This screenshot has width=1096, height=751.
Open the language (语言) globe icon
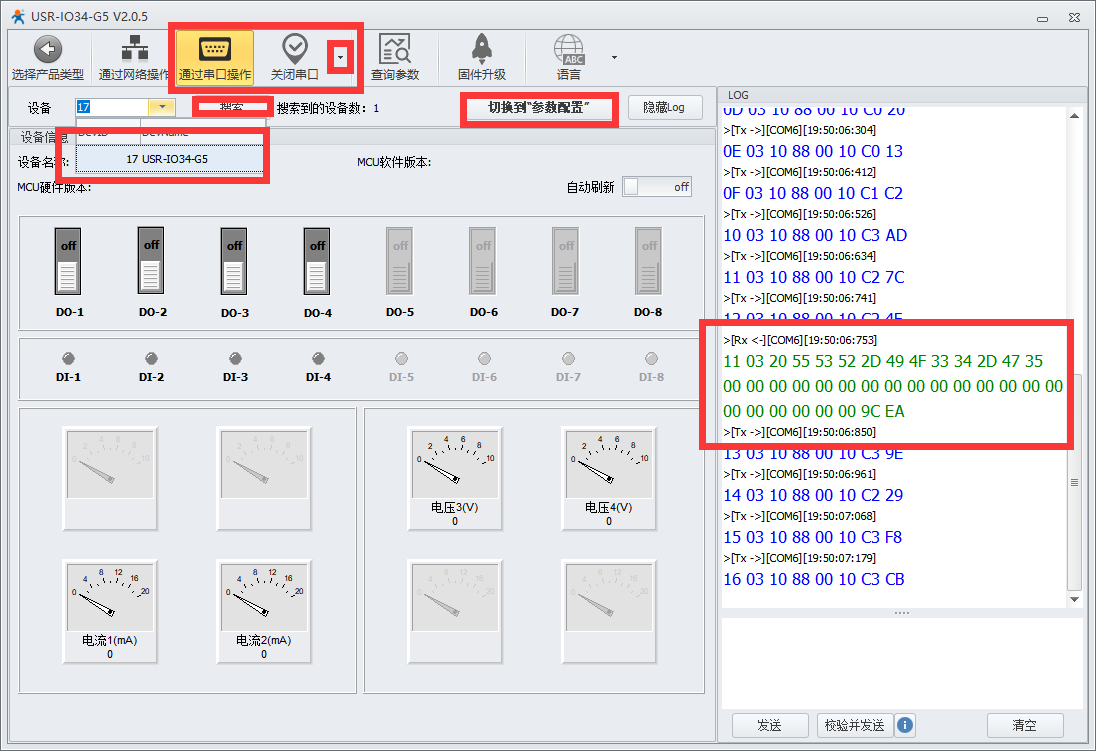(569, 50)
